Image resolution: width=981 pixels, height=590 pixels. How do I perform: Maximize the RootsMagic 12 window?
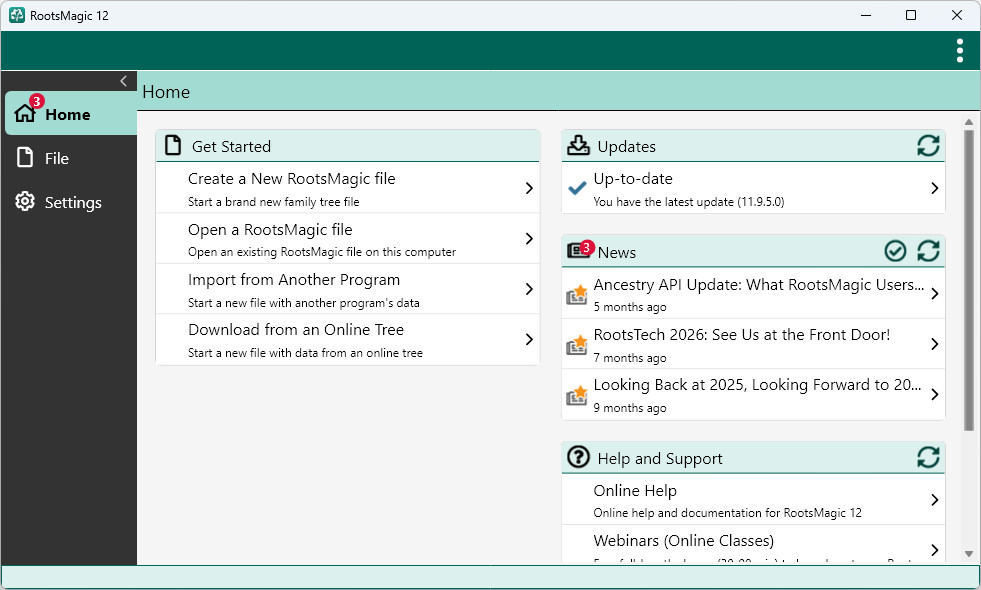911,15
